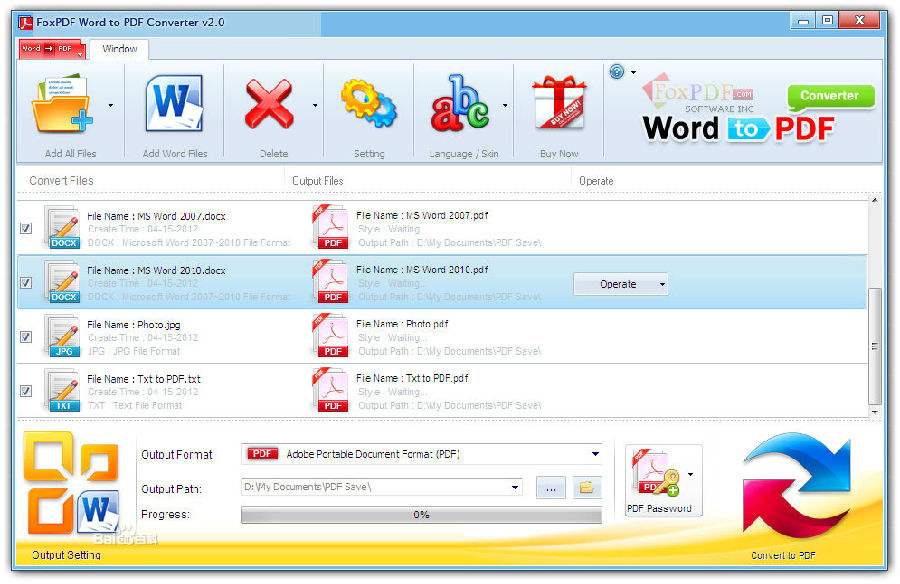Click the file list vertical scrollbar thumb

(874, 346)
